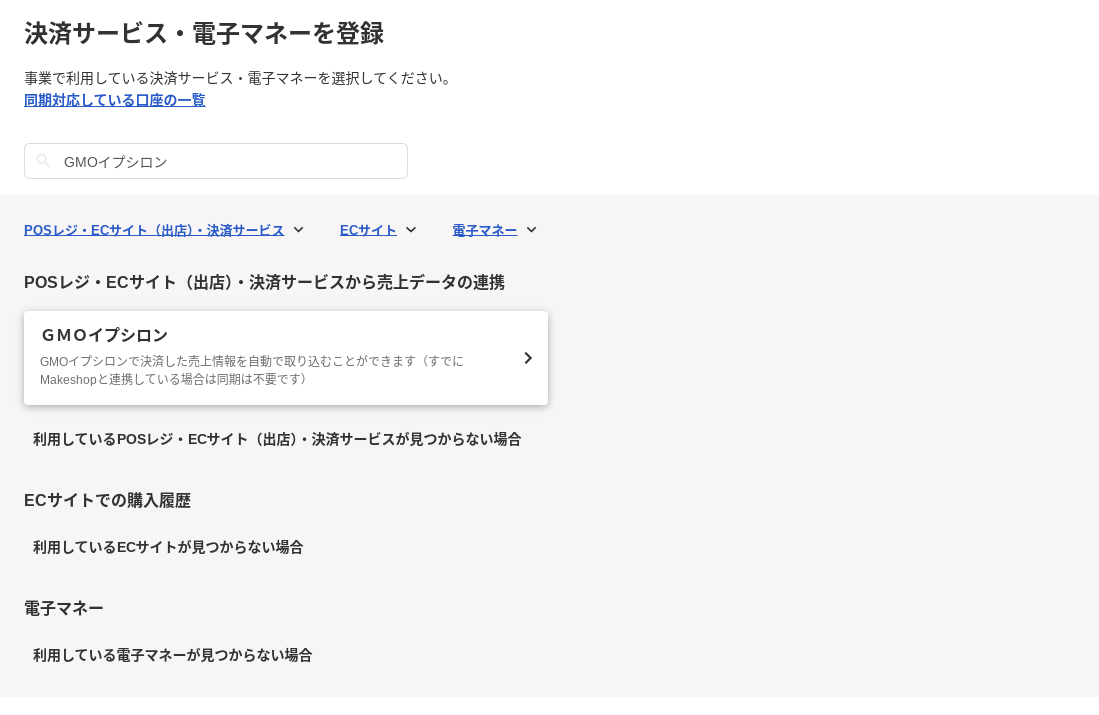Screen dimensions: 1099x715
Task: Click the 事業で利用している決済サービス instruction text
Action: (240, 78)
